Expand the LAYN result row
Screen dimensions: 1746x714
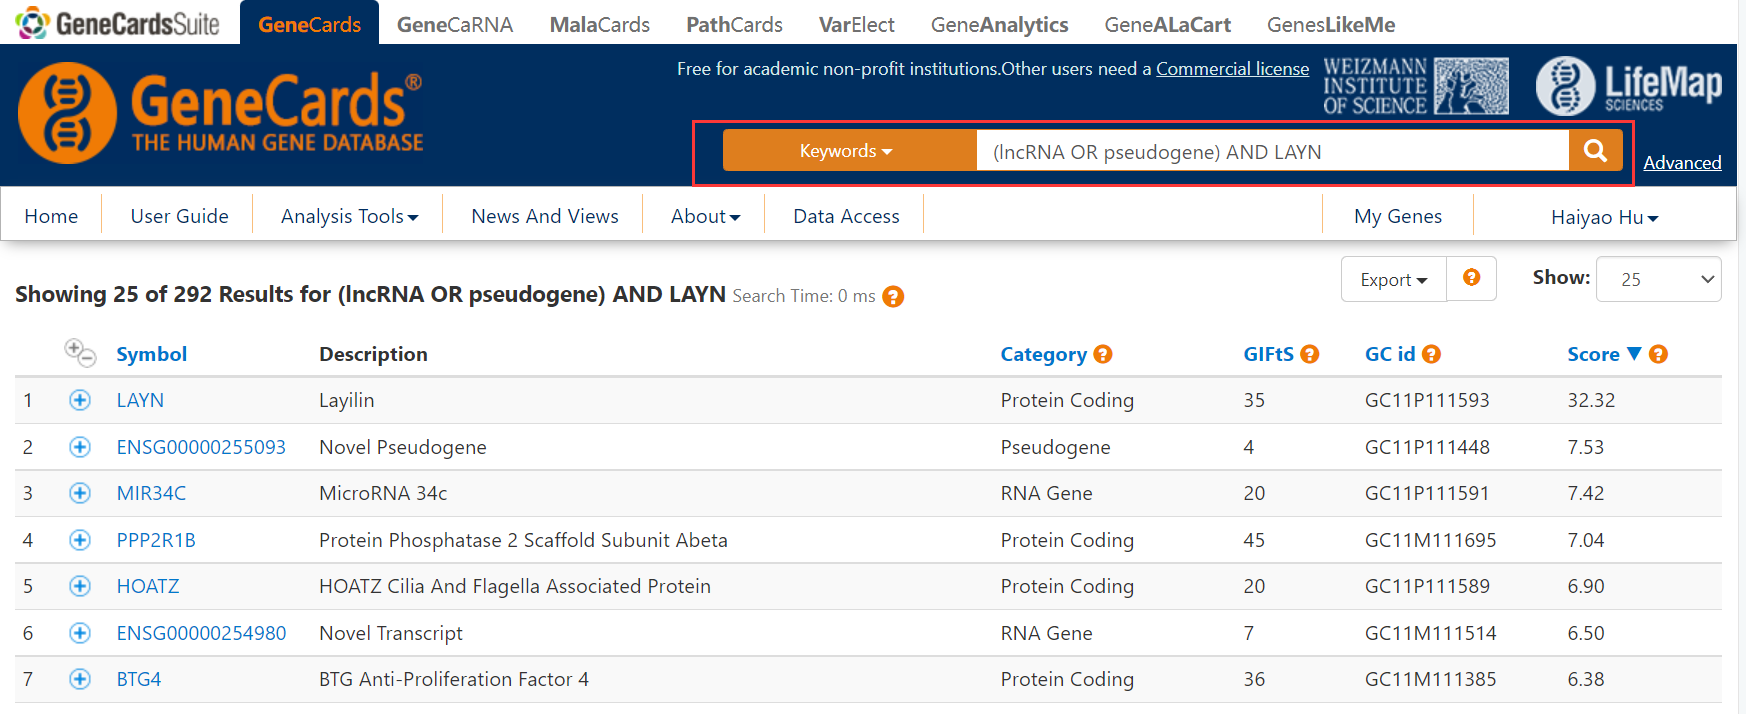click(80, 400)
